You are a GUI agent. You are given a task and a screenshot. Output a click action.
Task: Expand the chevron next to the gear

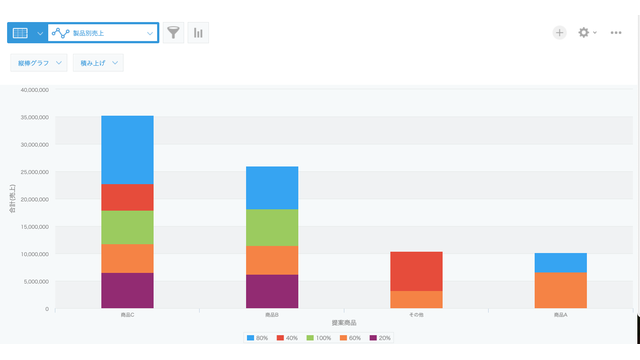coord(595,33)
